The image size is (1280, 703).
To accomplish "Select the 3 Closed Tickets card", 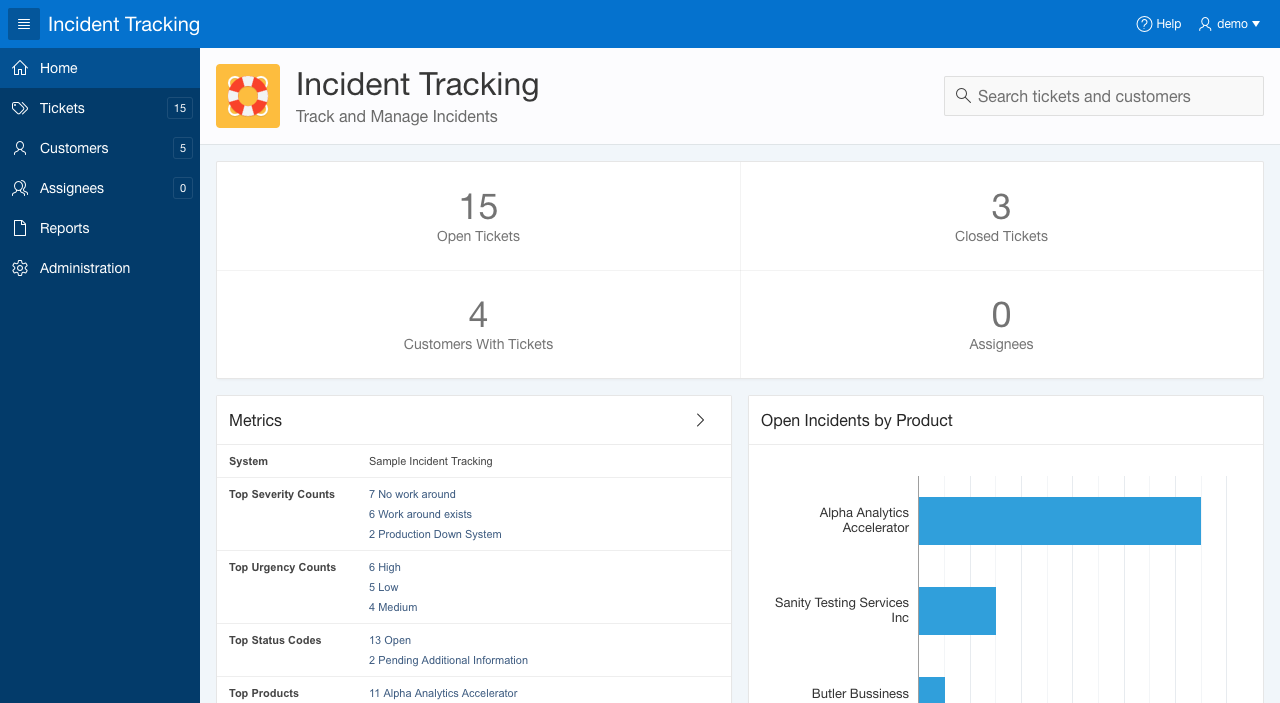I will pos(1001,217).
